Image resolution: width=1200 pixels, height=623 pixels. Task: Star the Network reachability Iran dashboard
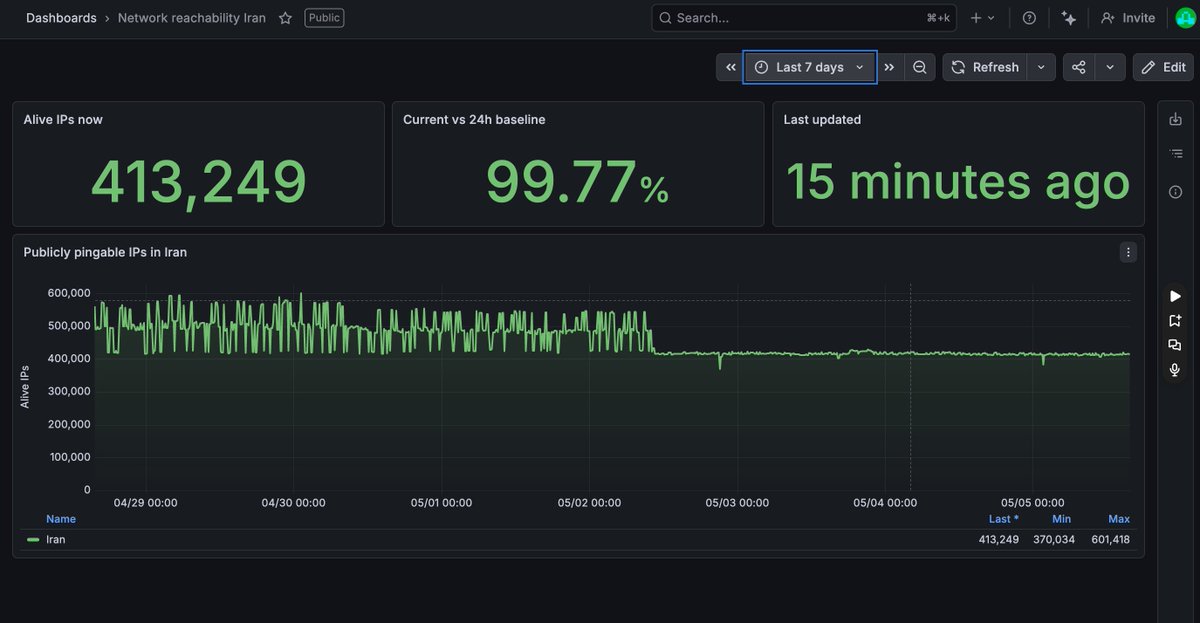coord(285,18)
